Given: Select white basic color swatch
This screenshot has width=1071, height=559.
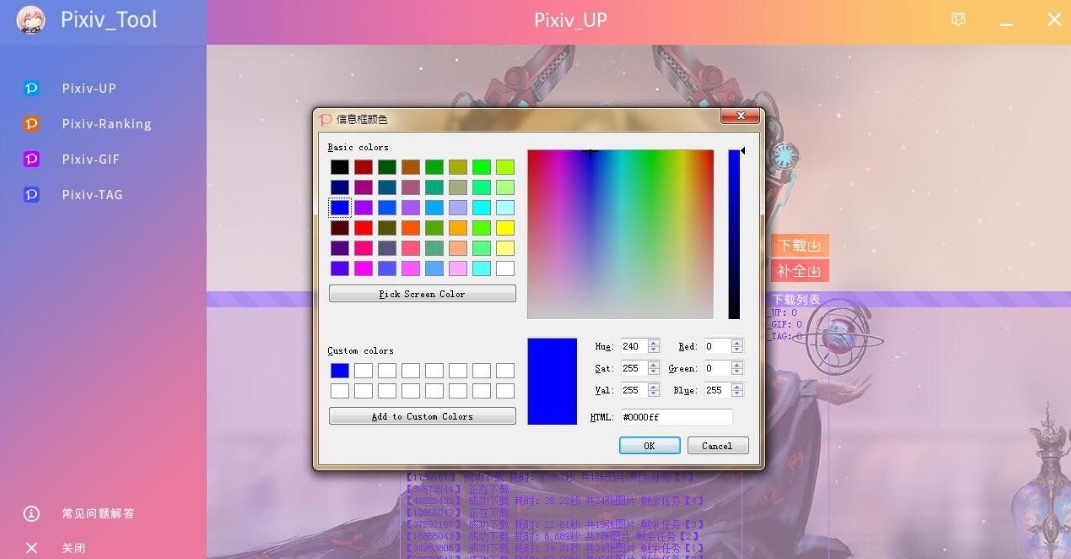Looking at the screenshot, I should pos(505,269).
